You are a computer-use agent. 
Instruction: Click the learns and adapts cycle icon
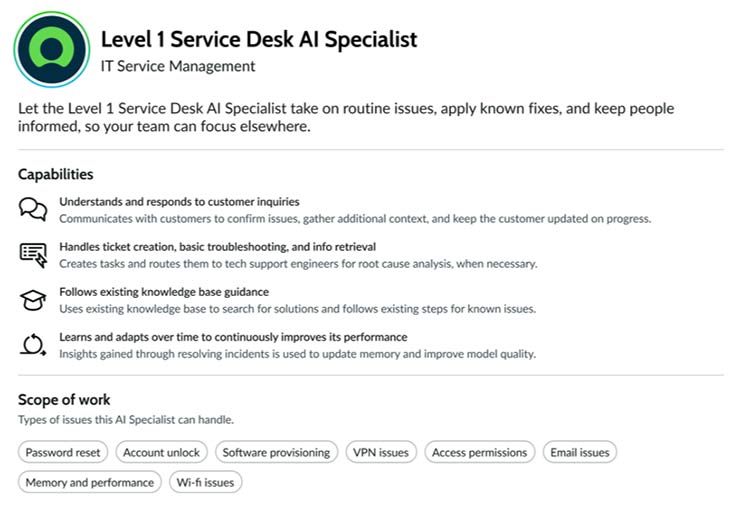click(33, 345)
